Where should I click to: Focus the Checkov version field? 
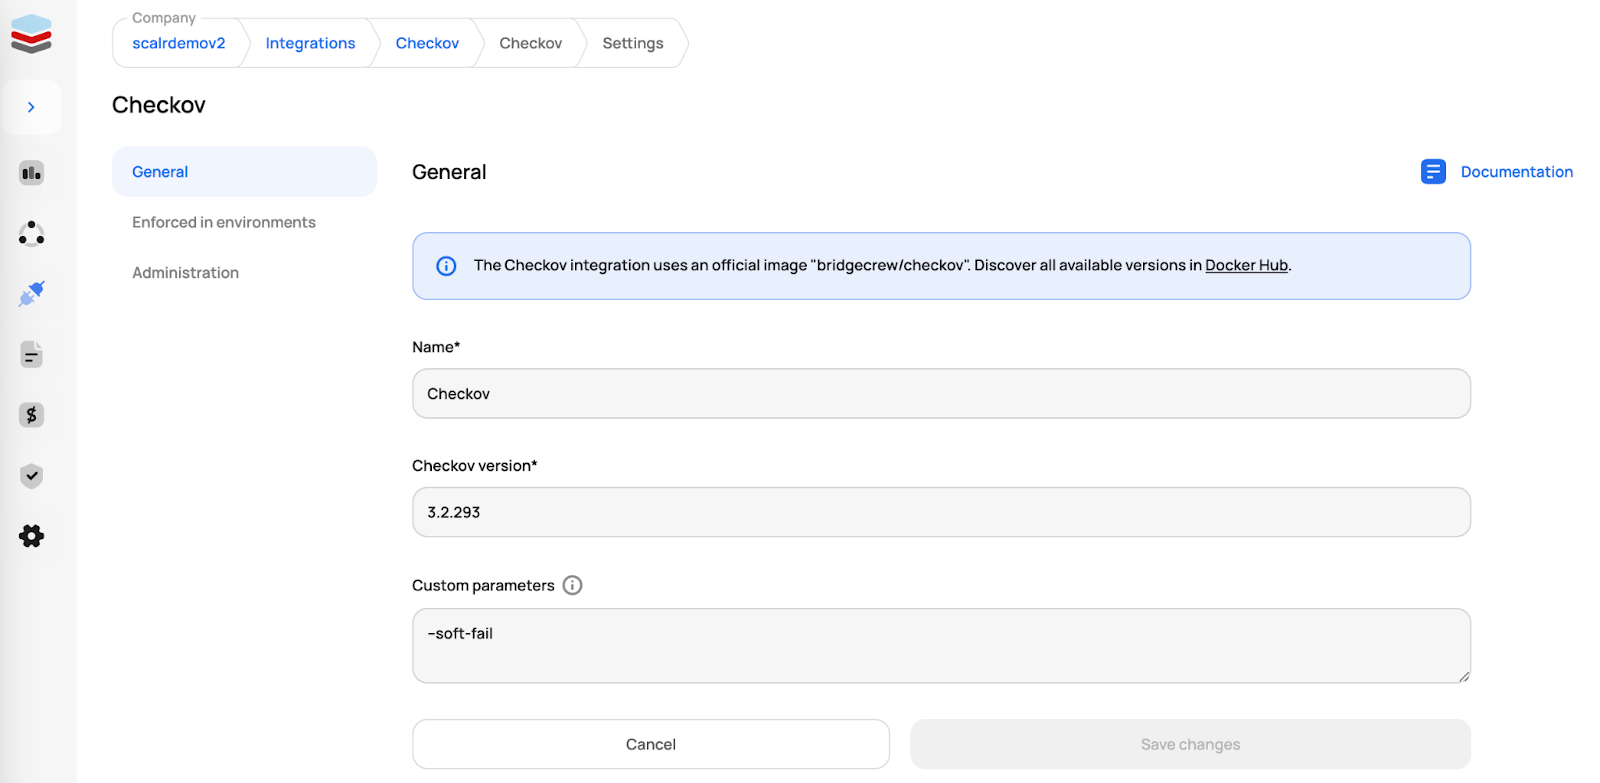(941, 512)
